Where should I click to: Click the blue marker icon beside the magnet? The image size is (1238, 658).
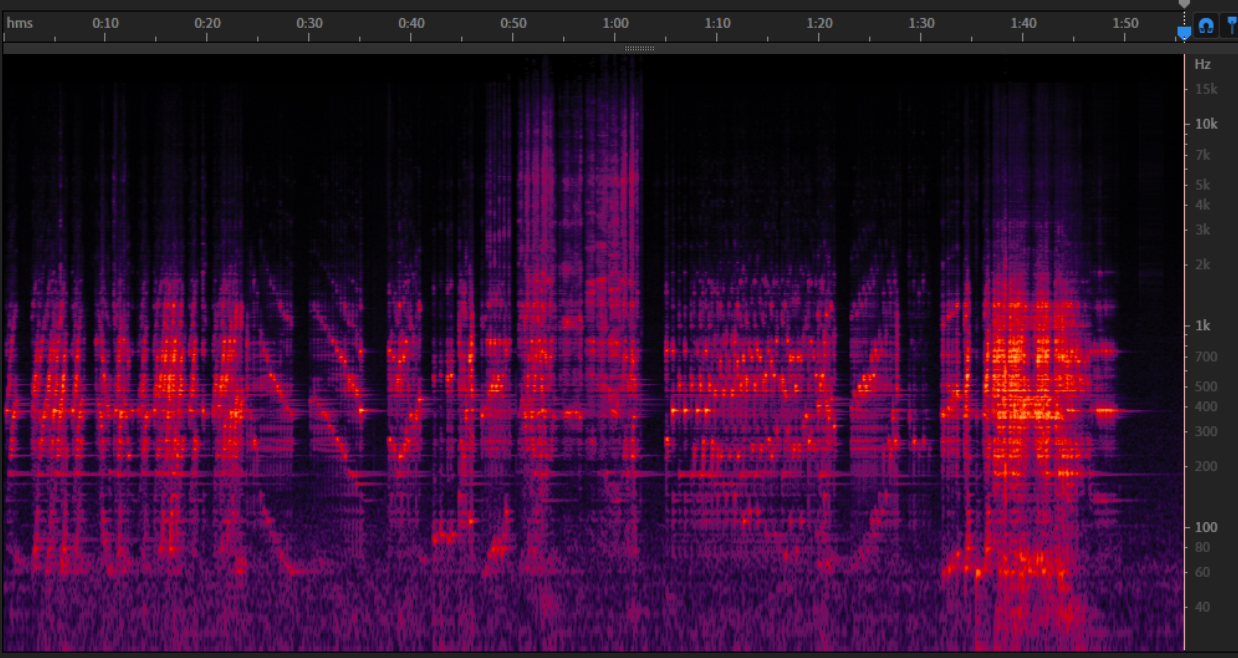[x=1231, y=26]
